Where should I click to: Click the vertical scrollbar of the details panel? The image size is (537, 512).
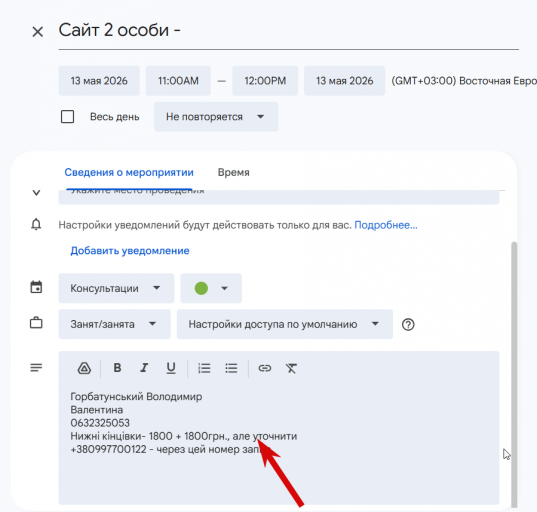(x=513, y=374)
